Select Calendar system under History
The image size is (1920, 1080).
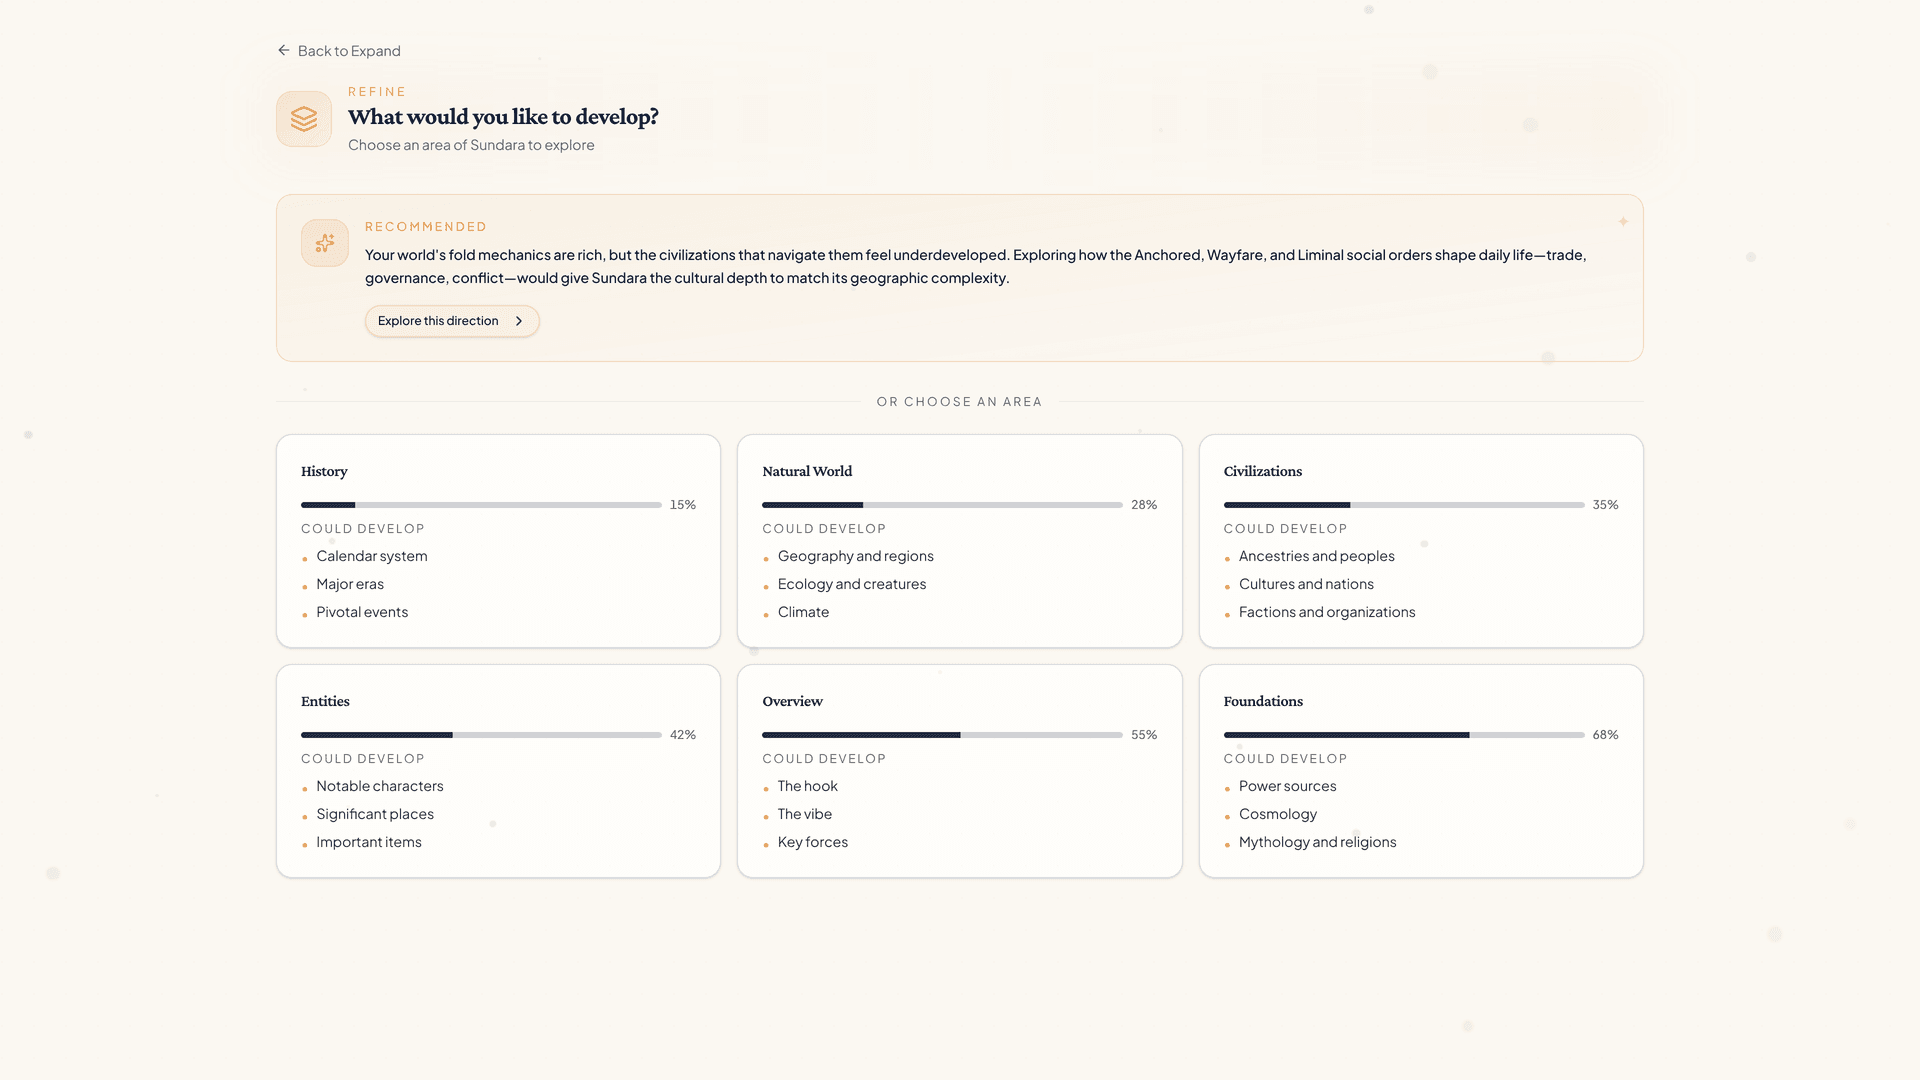coord(371,556)
